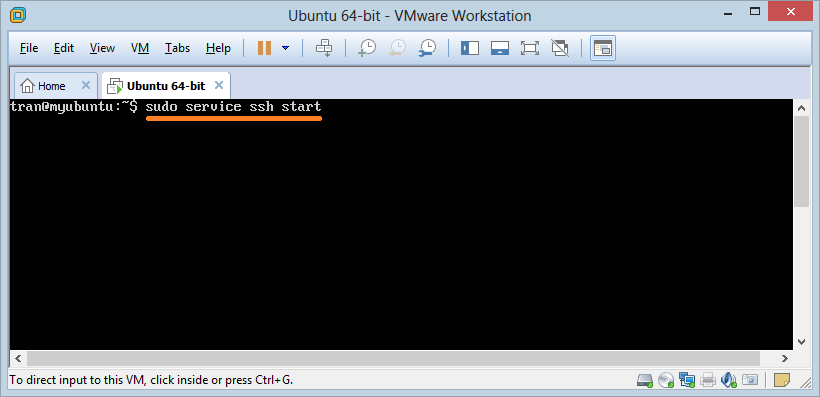820x397 pixels.
Task: Click the sound card status icon
Action: pos(728,380)
